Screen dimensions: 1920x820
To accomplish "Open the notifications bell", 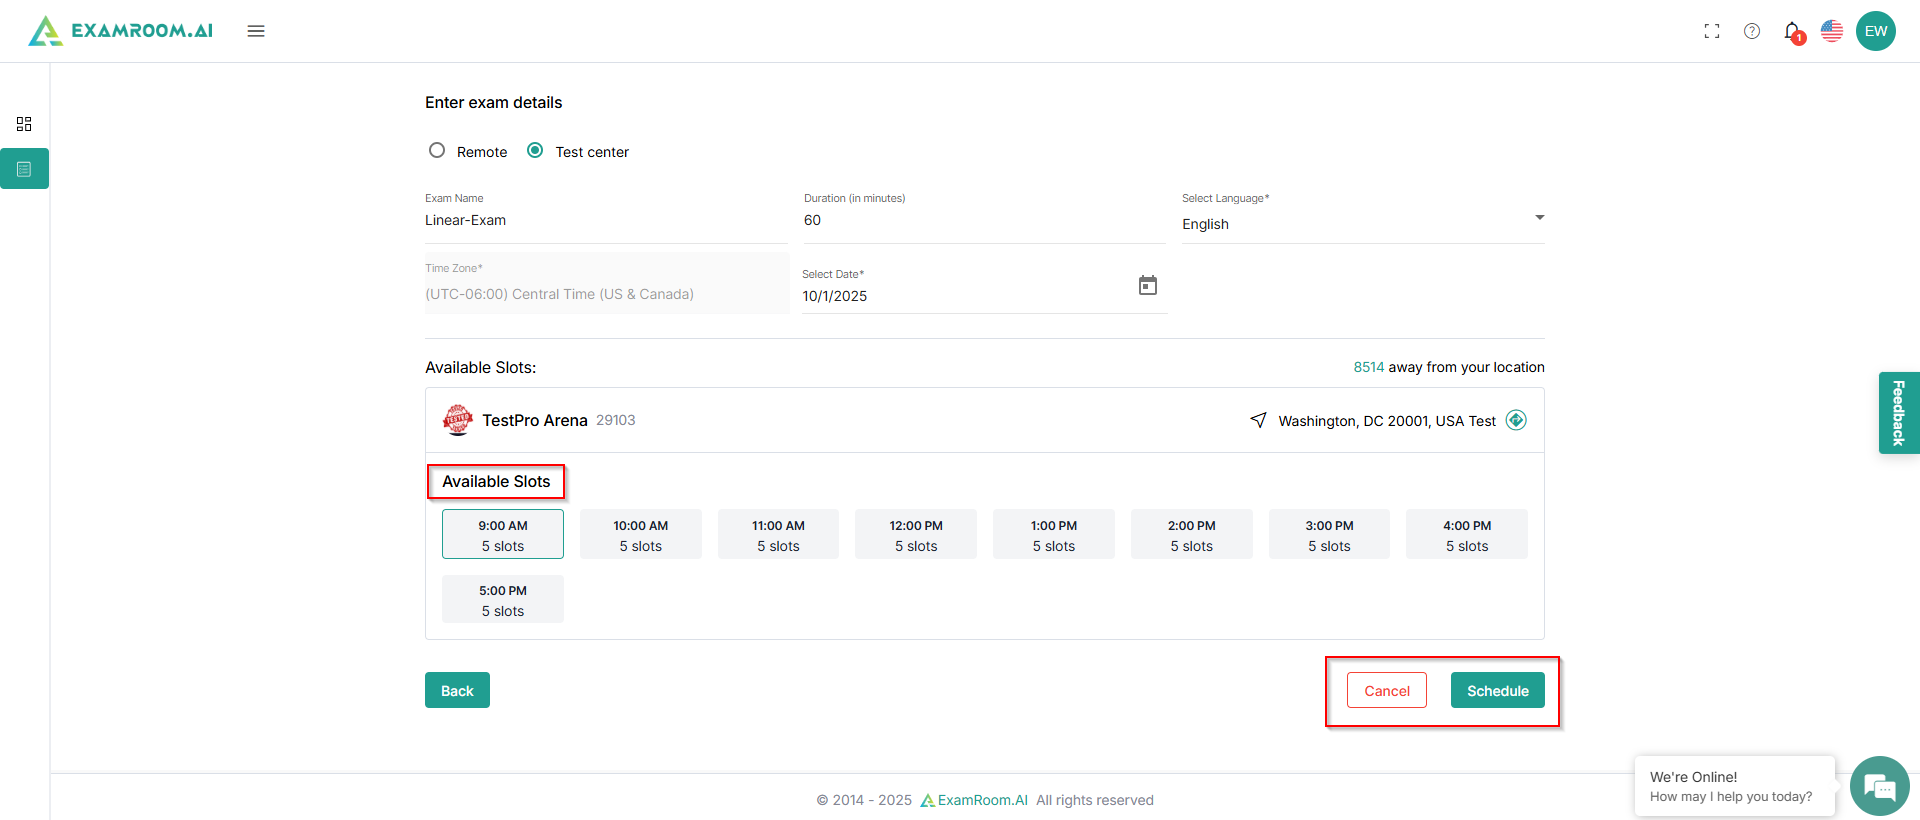I will 1792,31.
